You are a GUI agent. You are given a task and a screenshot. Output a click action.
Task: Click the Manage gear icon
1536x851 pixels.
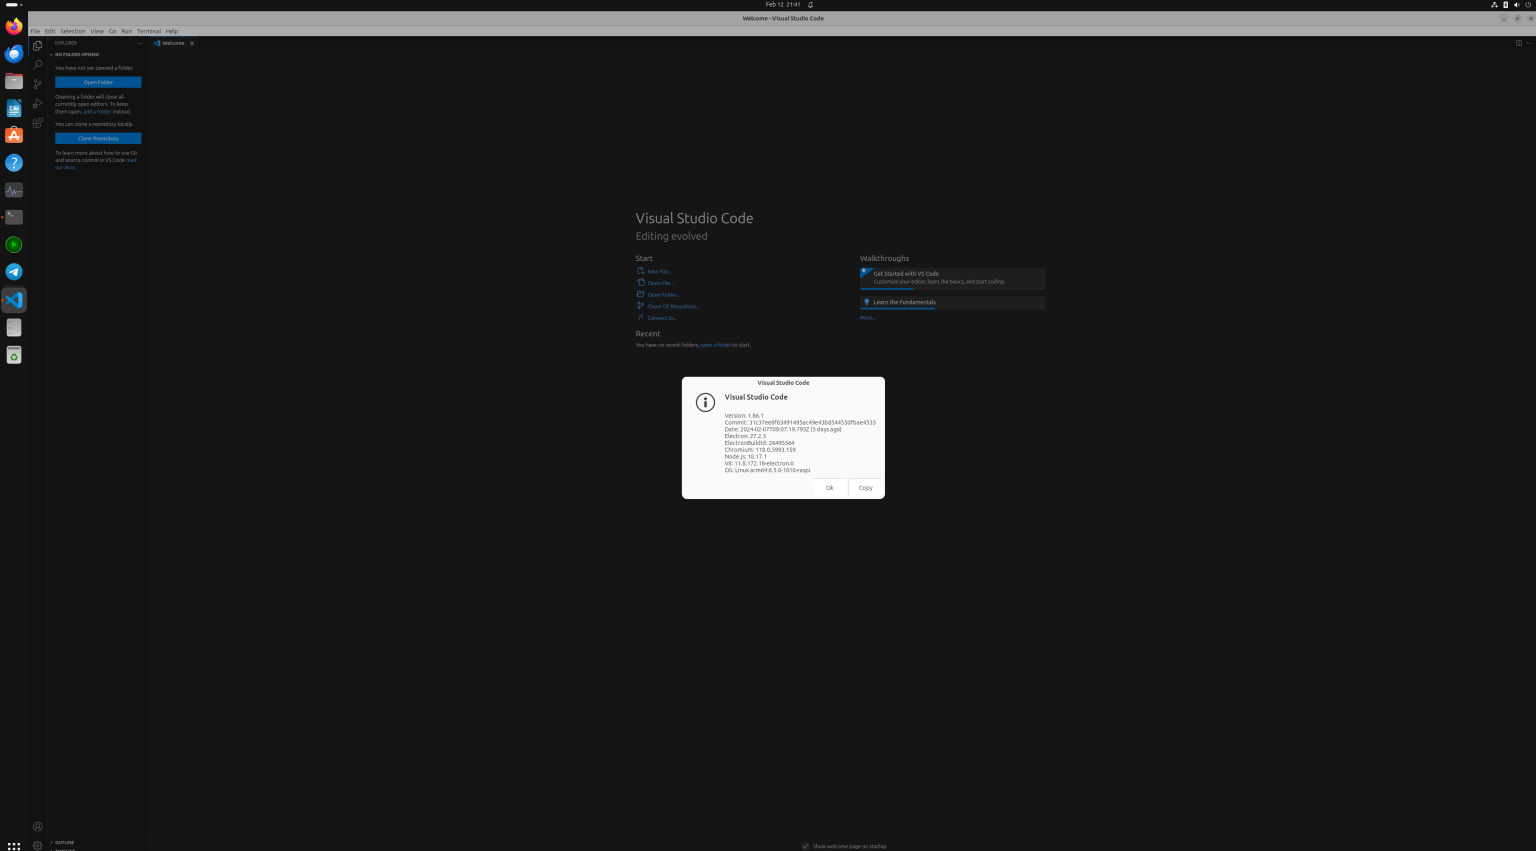point(36,846)
